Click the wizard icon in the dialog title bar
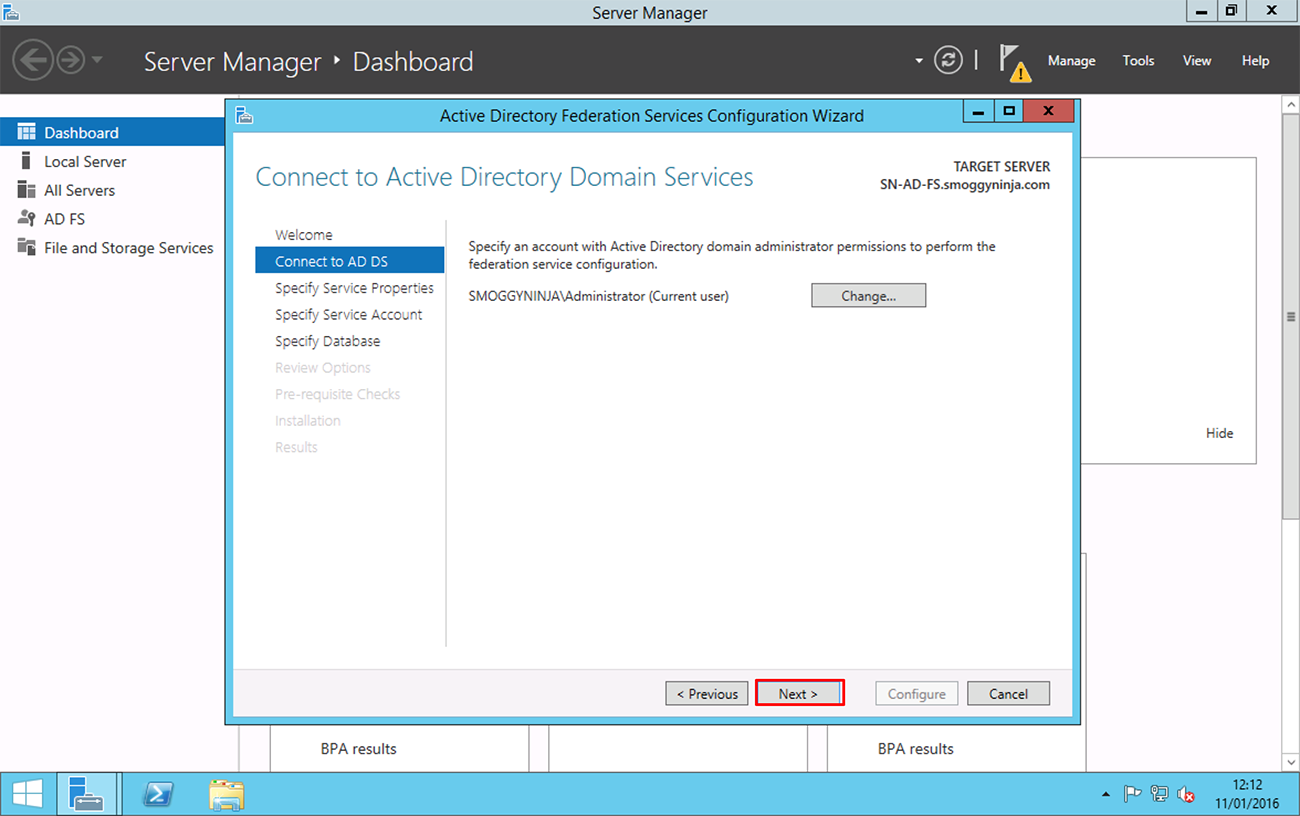1300x816 pixels. tap(243, 115)
